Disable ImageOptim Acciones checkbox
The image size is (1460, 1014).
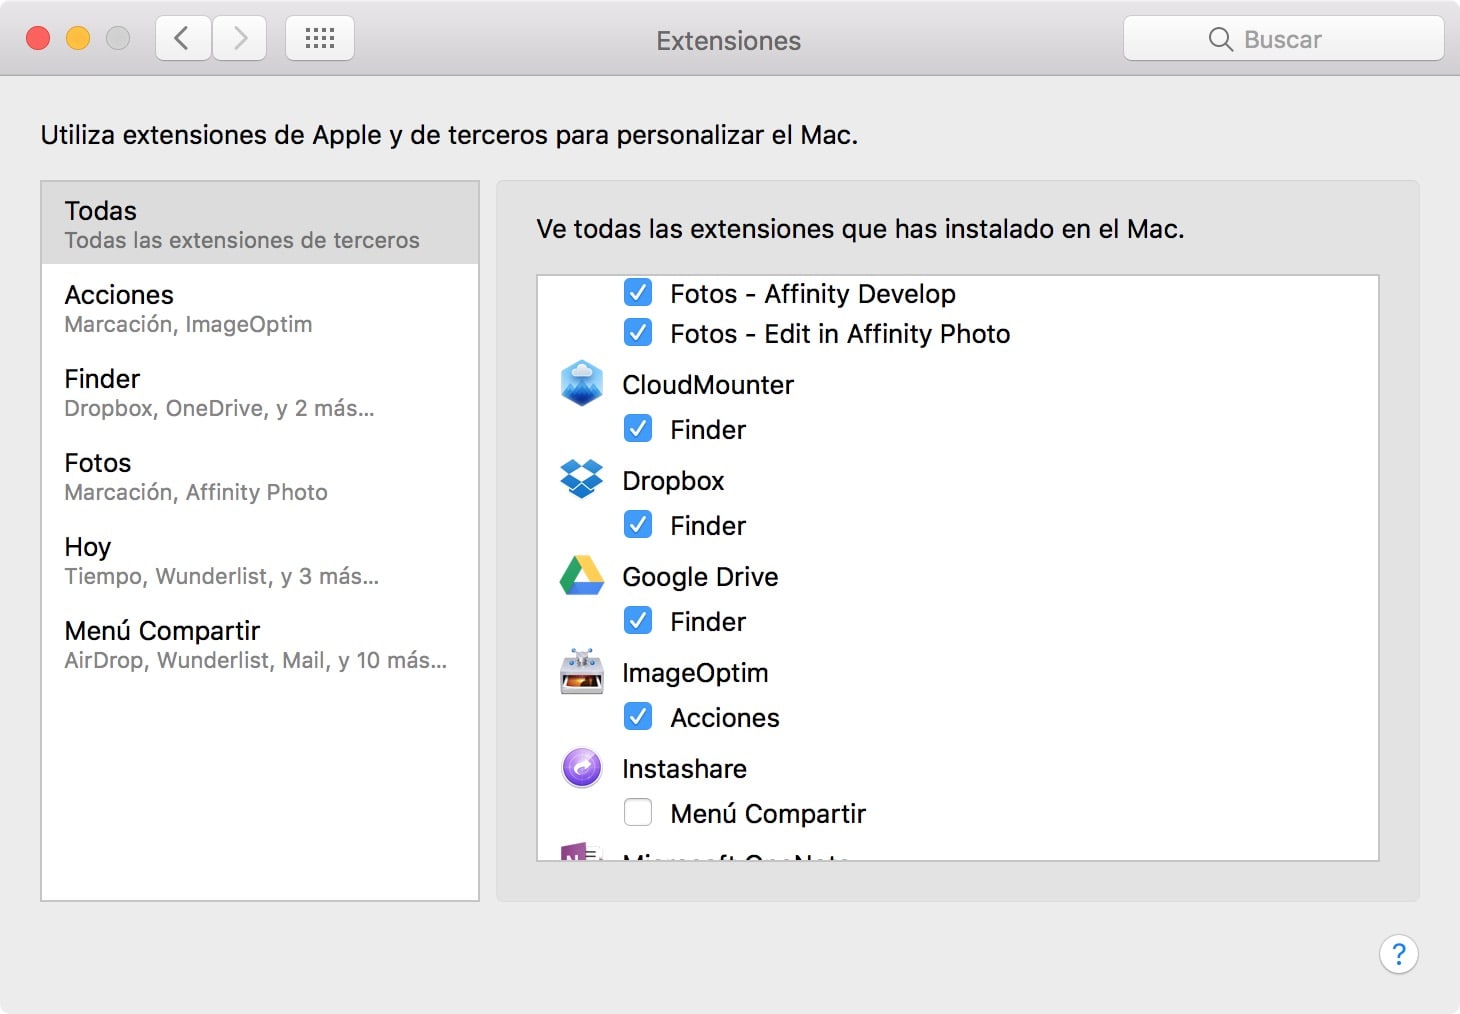638,716
